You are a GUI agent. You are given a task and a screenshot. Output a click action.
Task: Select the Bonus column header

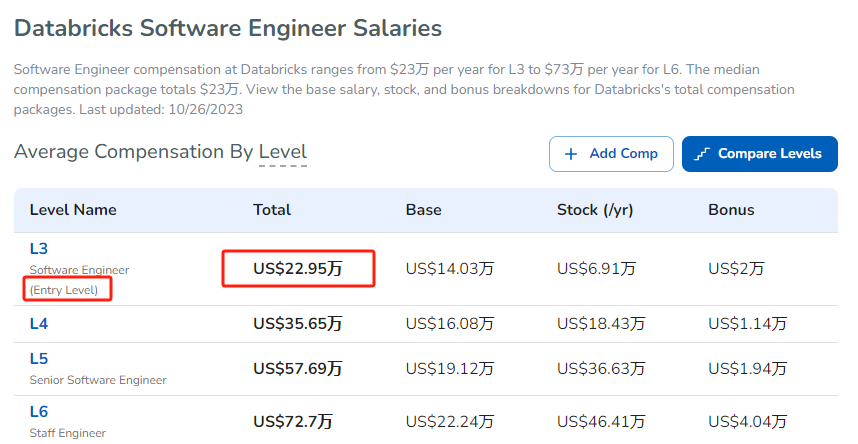731,210
